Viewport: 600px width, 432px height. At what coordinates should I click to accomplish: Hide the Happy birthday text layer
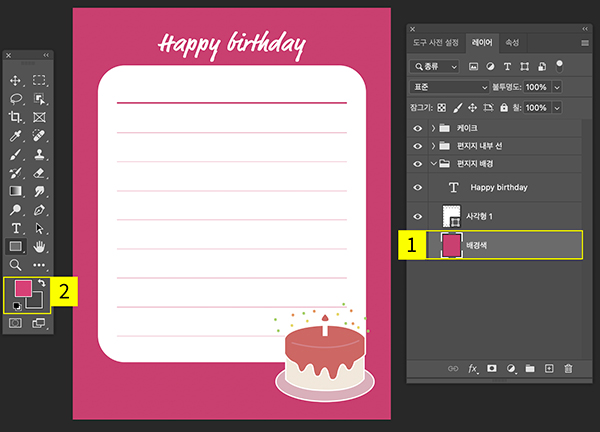point(417,187)
